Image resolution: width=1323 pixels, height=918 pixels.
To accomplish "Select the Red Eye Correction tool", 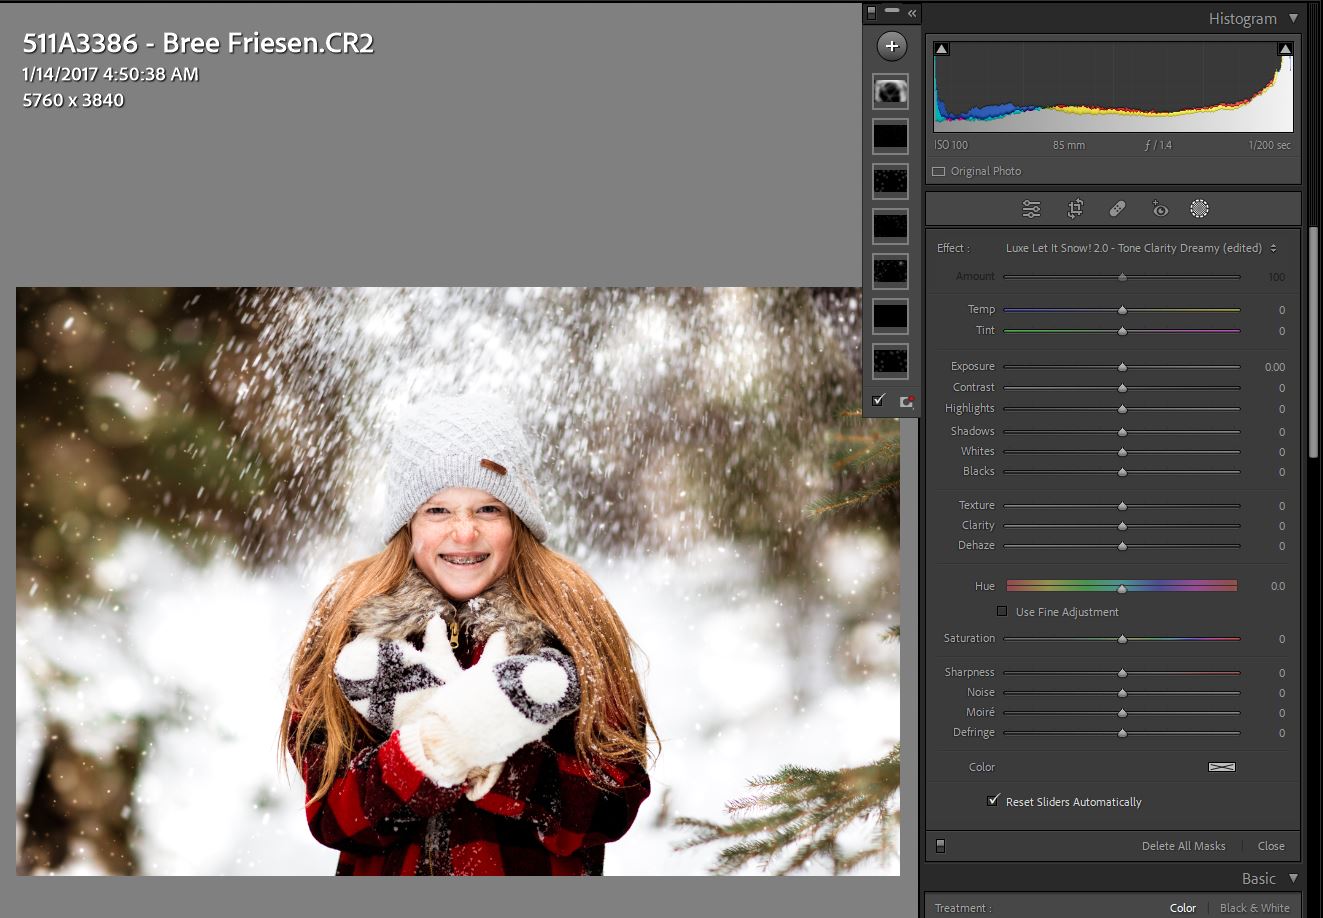I will (1160, 209).
